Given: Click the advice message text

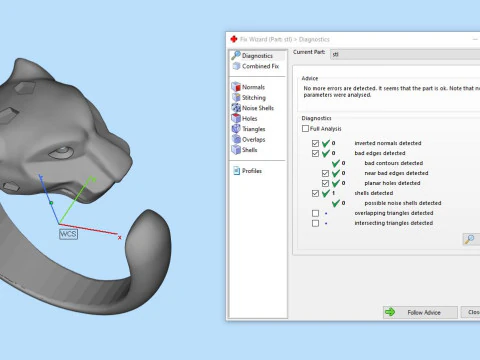Looking at the screenshot, I should pyautogui.click(x=392, y=92).
